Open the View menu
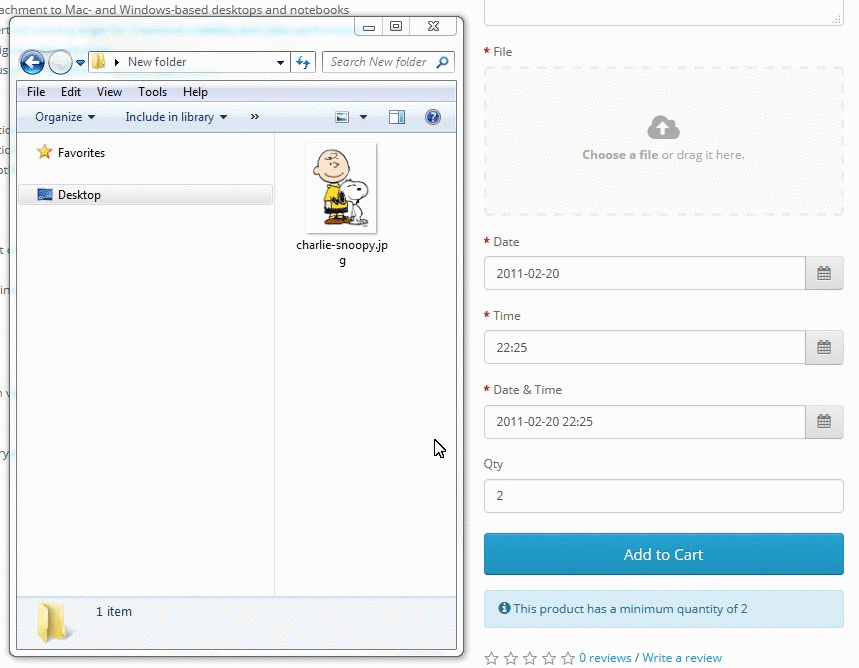 point(109,92)
